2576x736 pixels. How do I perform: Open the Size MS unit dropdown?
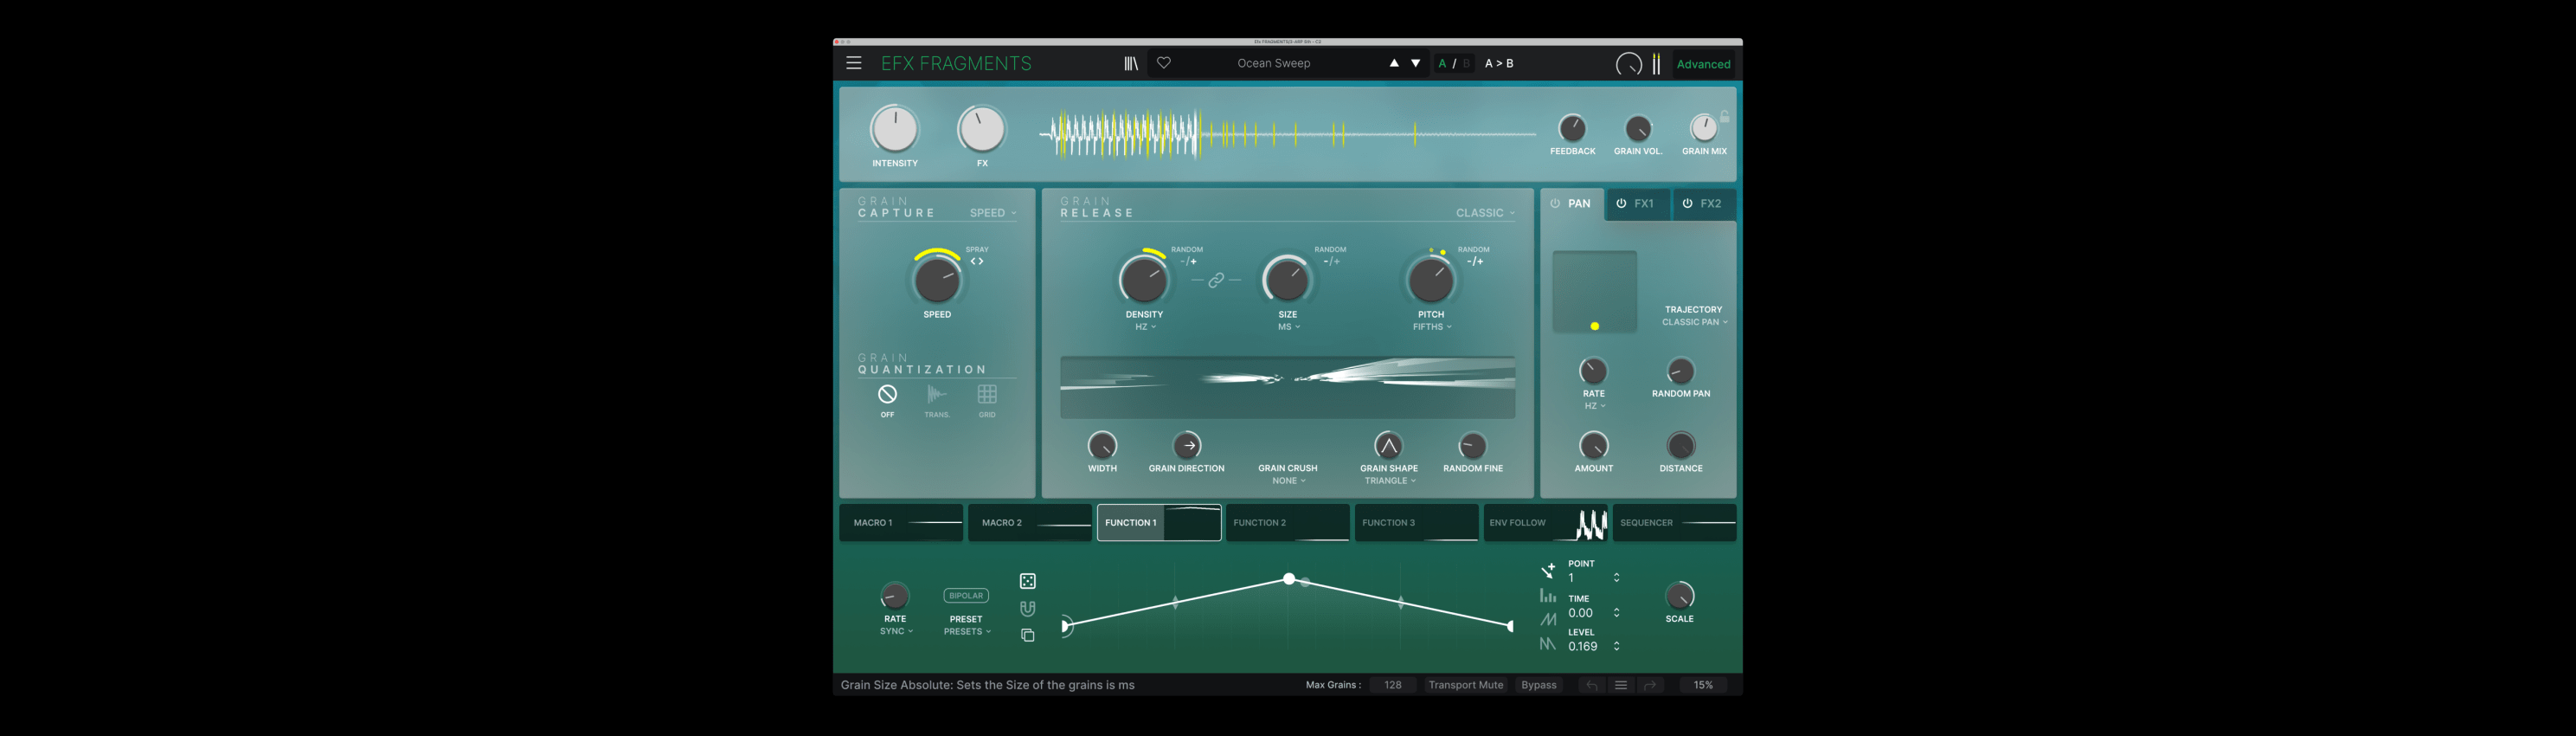1288,327
